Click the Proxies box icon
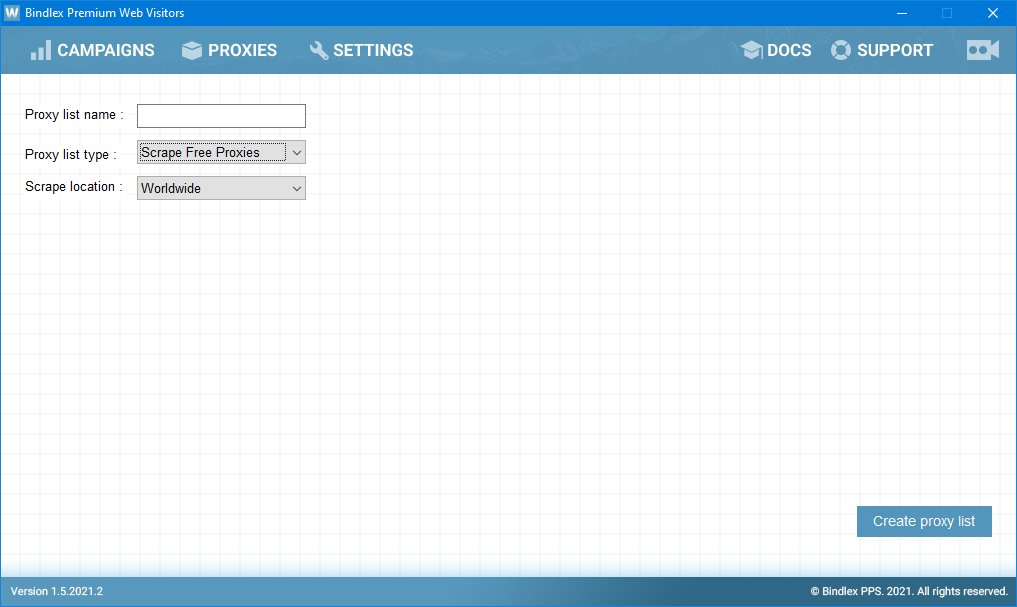Image resolution: width=1017 pixels, height=607 pixels. pyautogui.click(x=192, y=51)
